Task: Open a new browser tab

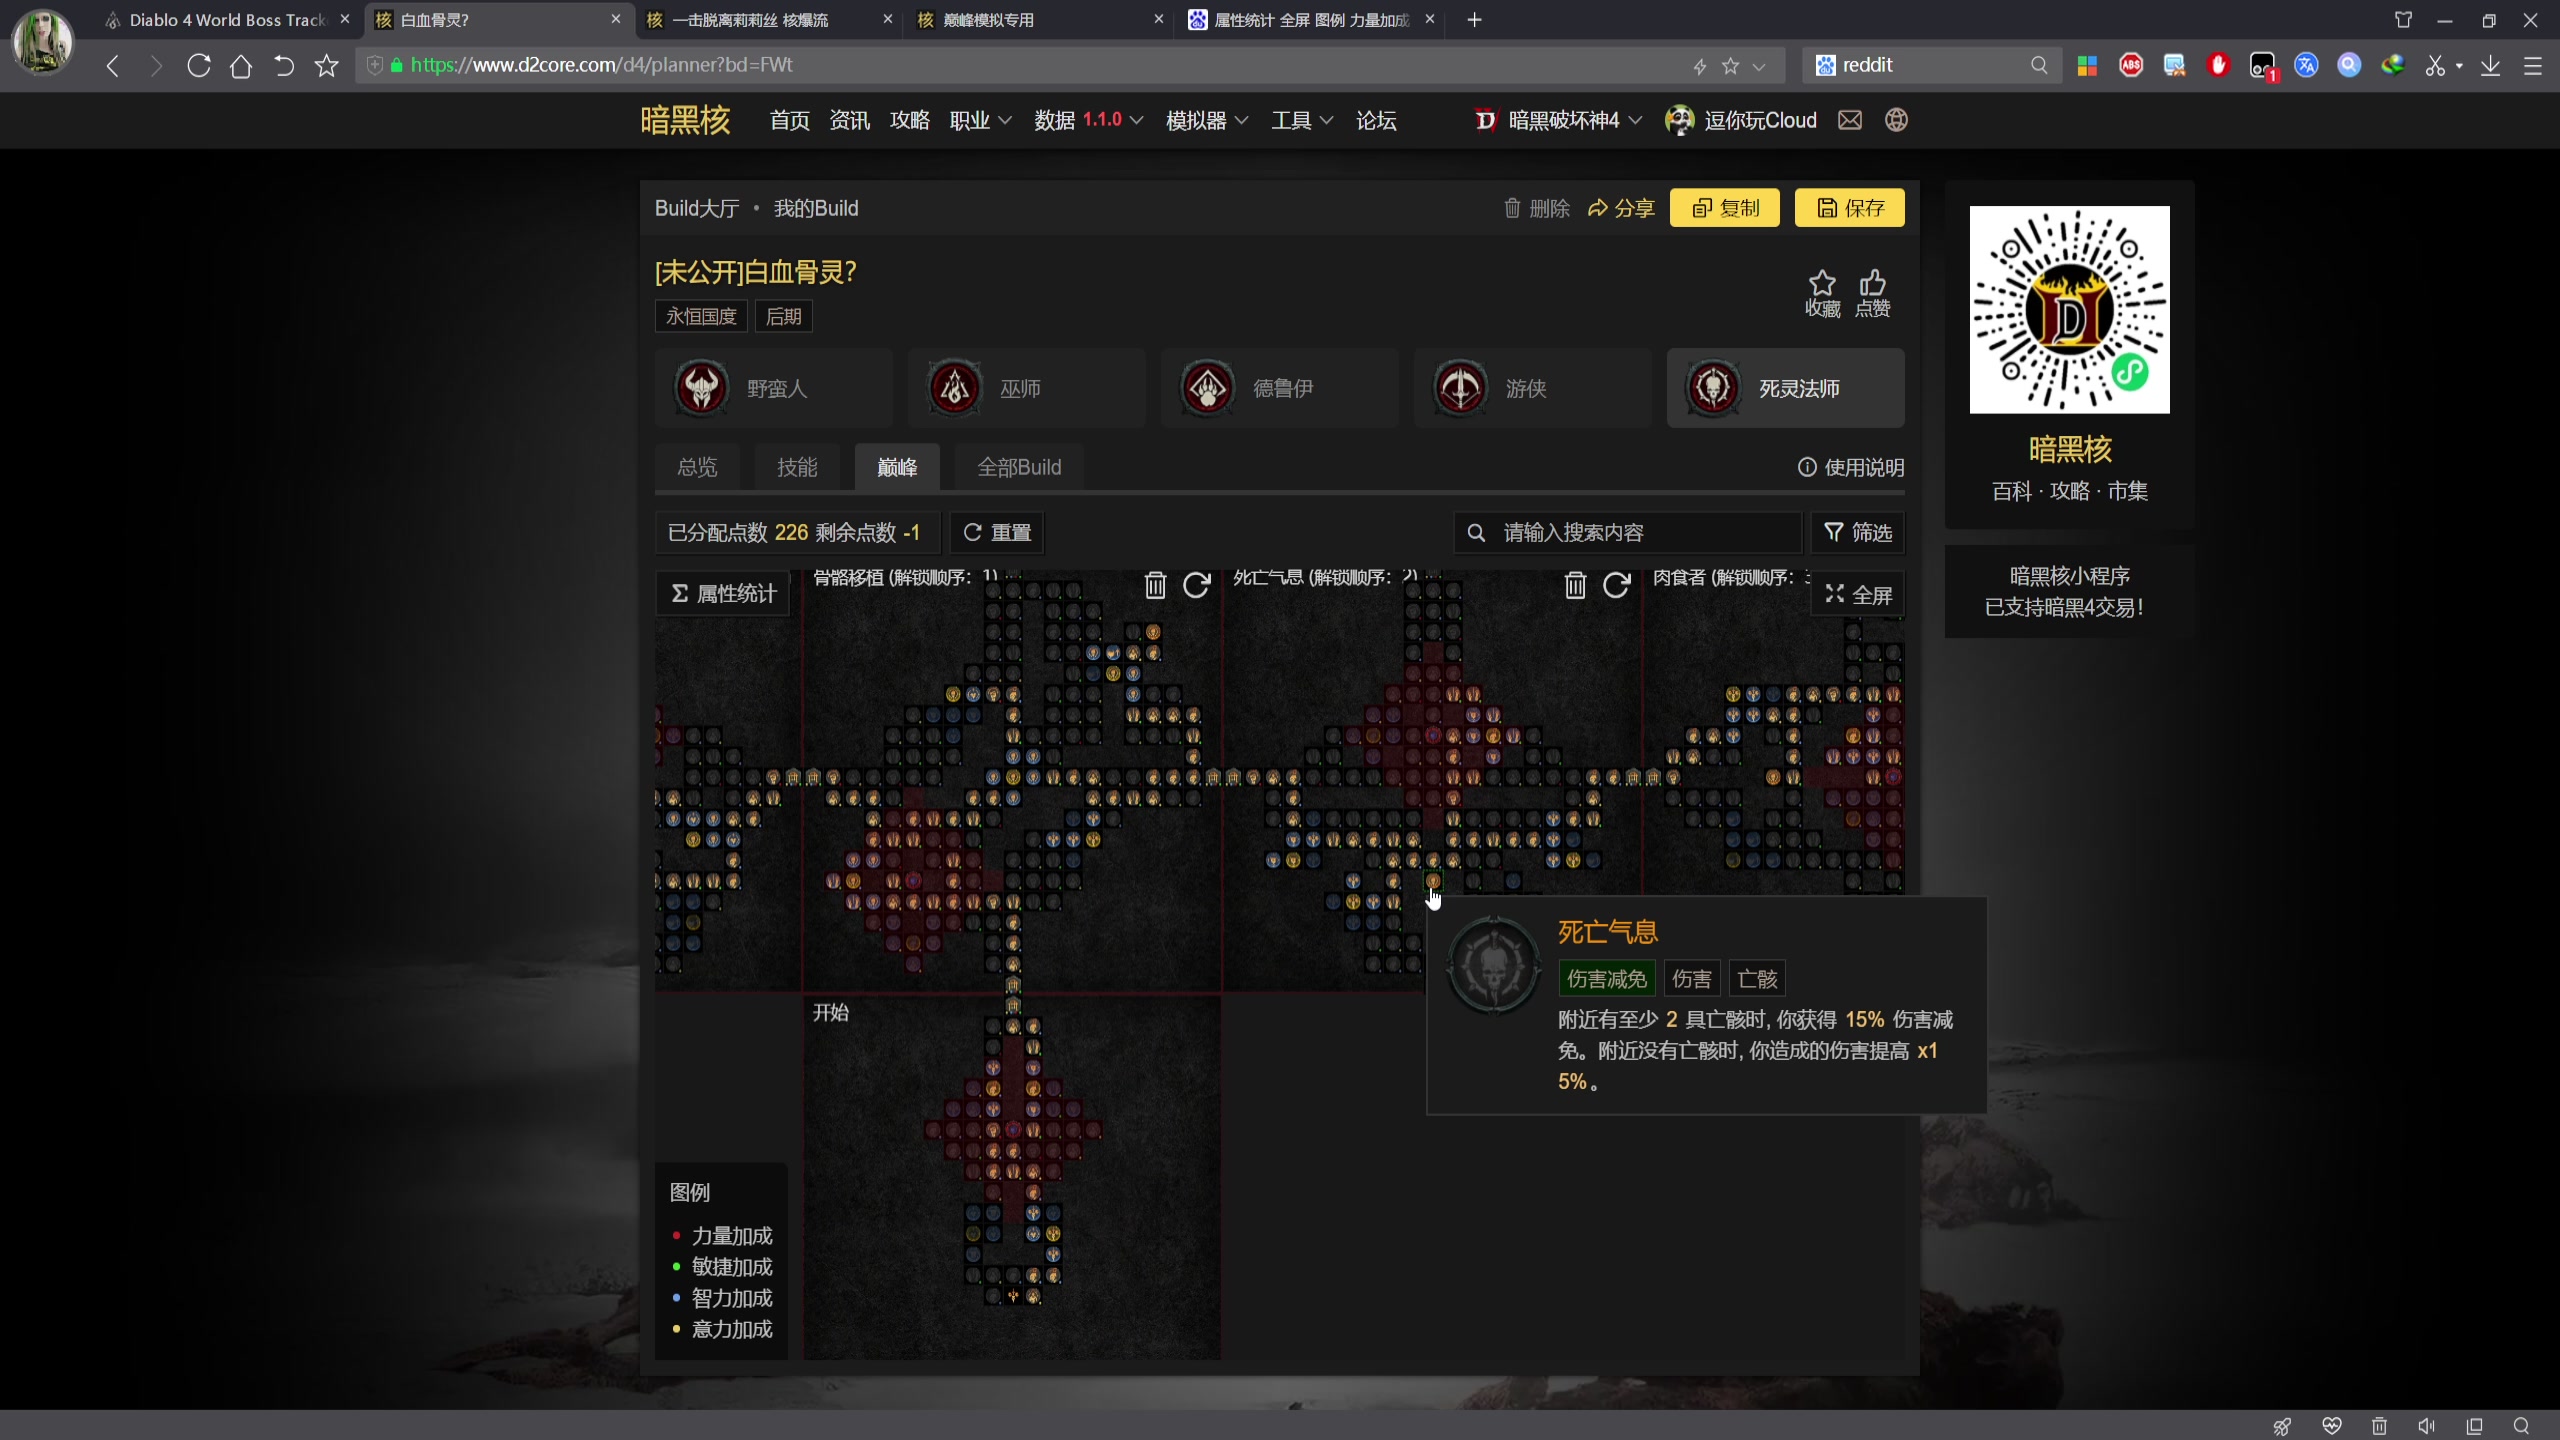Action: click(1474, 20)
